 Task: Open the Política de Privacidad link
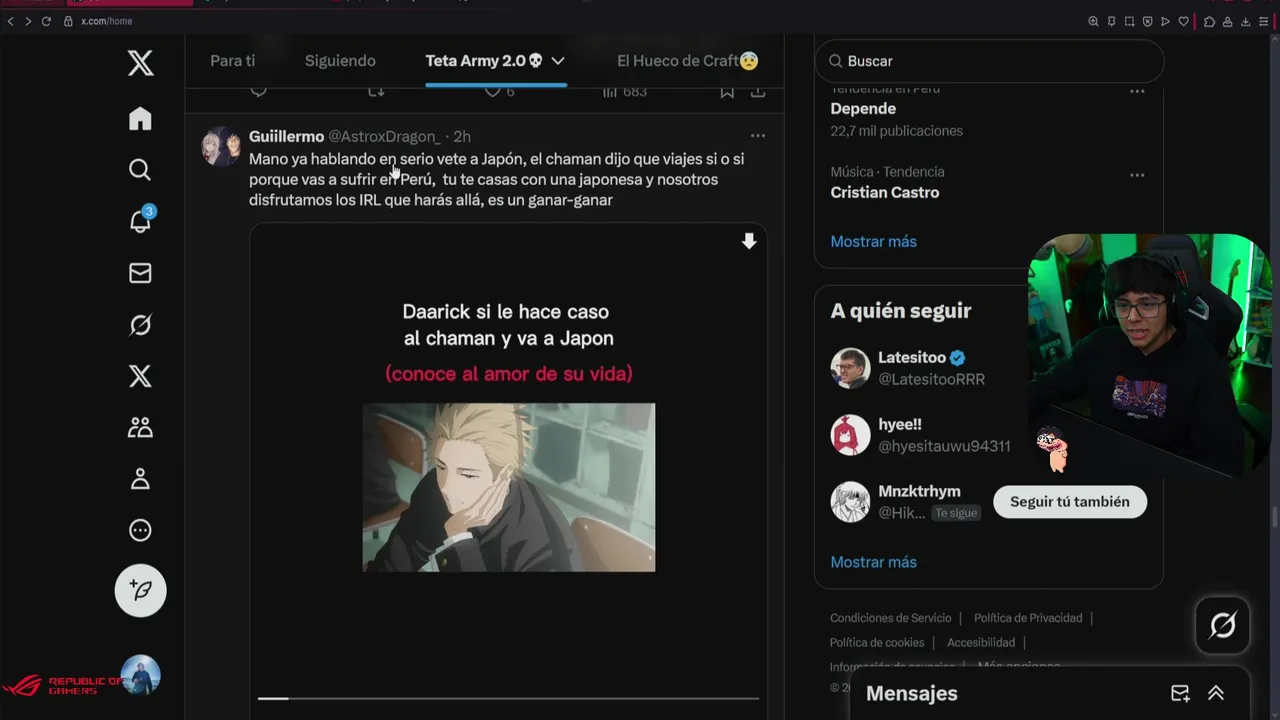pyautogui.click(x=1028, y=618)
